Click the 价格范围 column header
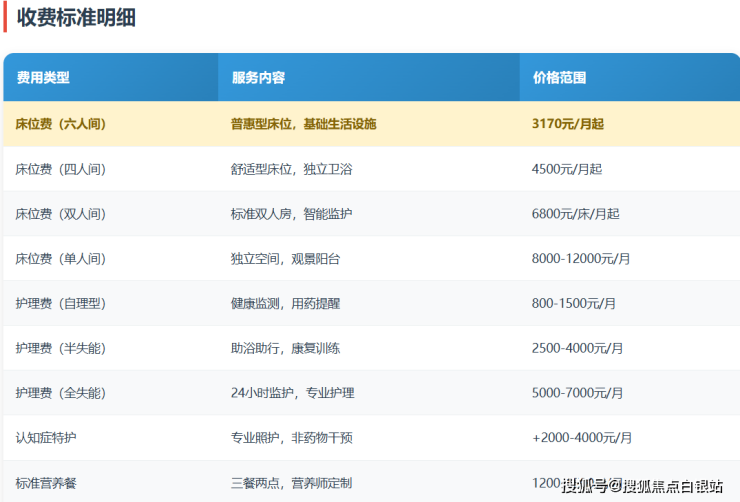This screenshot has width=740, height=502. [559, 77]
